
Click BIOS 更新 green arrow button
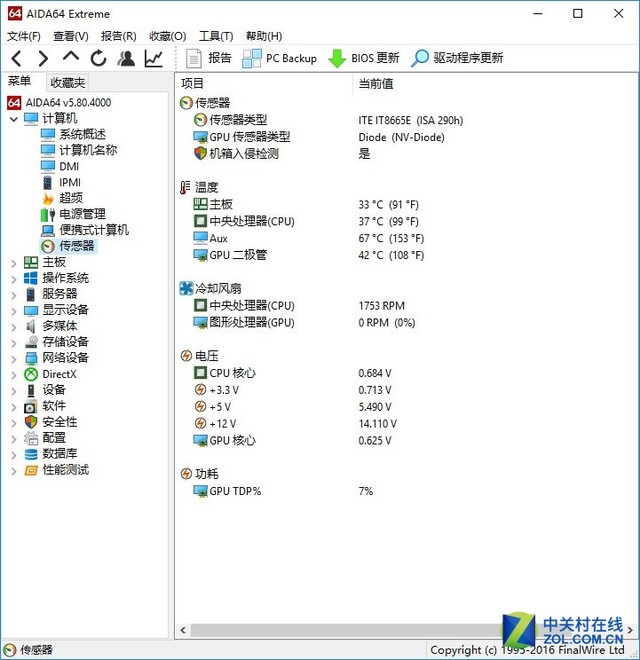click(x=364, y=58)
